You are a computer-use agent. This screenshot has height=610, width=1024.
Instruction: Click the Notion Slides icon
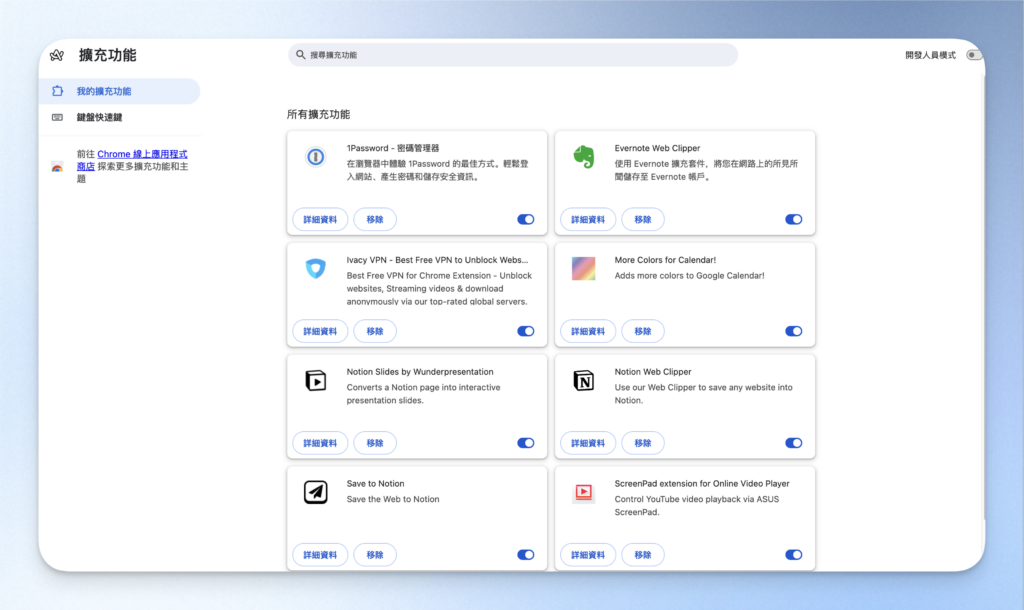pos(315,380)
